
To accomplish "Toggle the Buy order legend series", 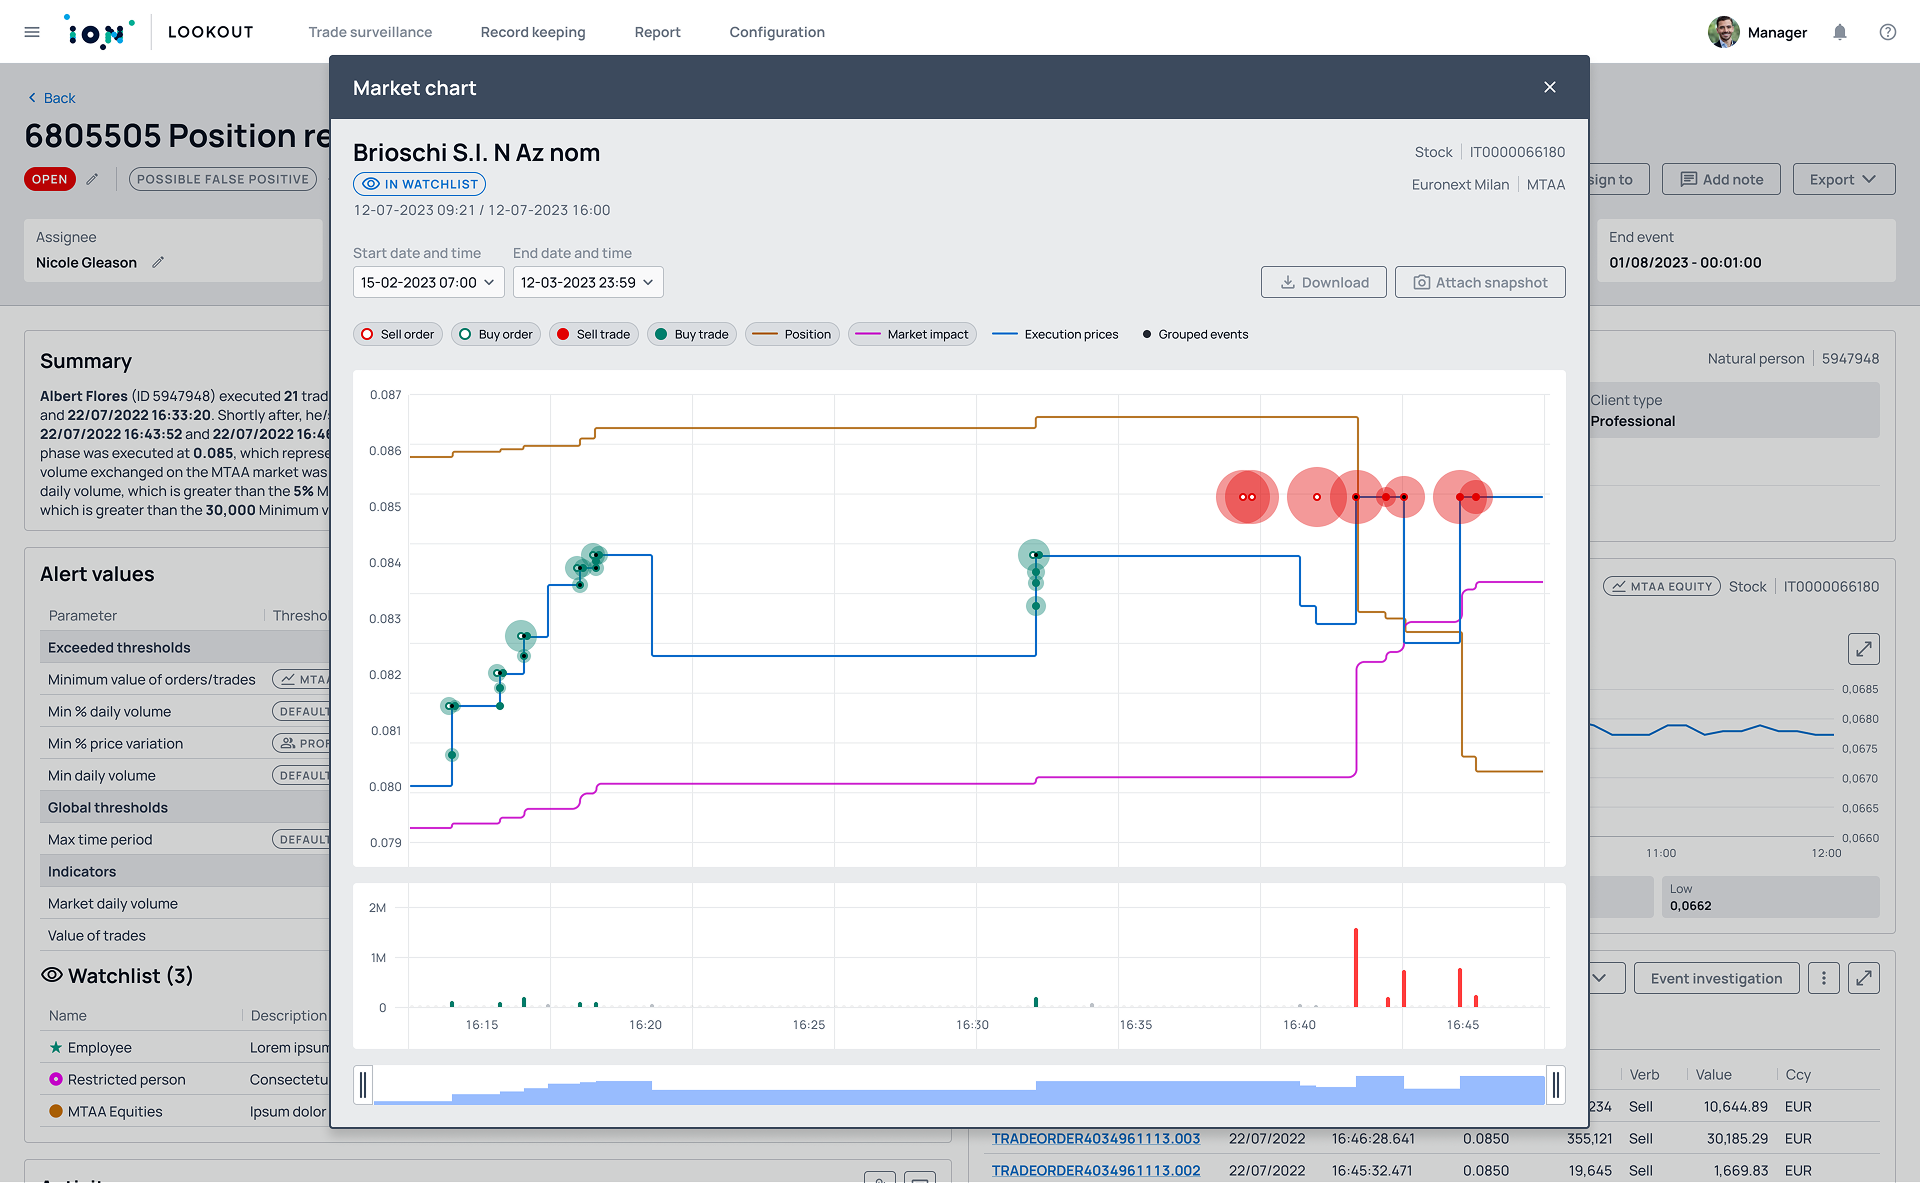I will click(496, 334).
